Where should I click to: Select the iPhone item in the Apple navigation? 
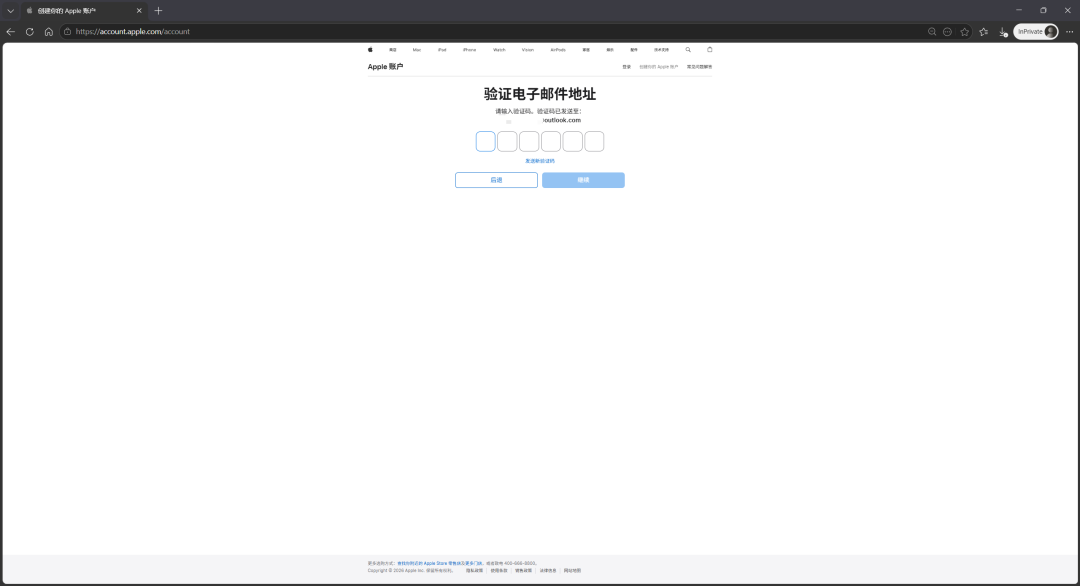pos(469,49)
